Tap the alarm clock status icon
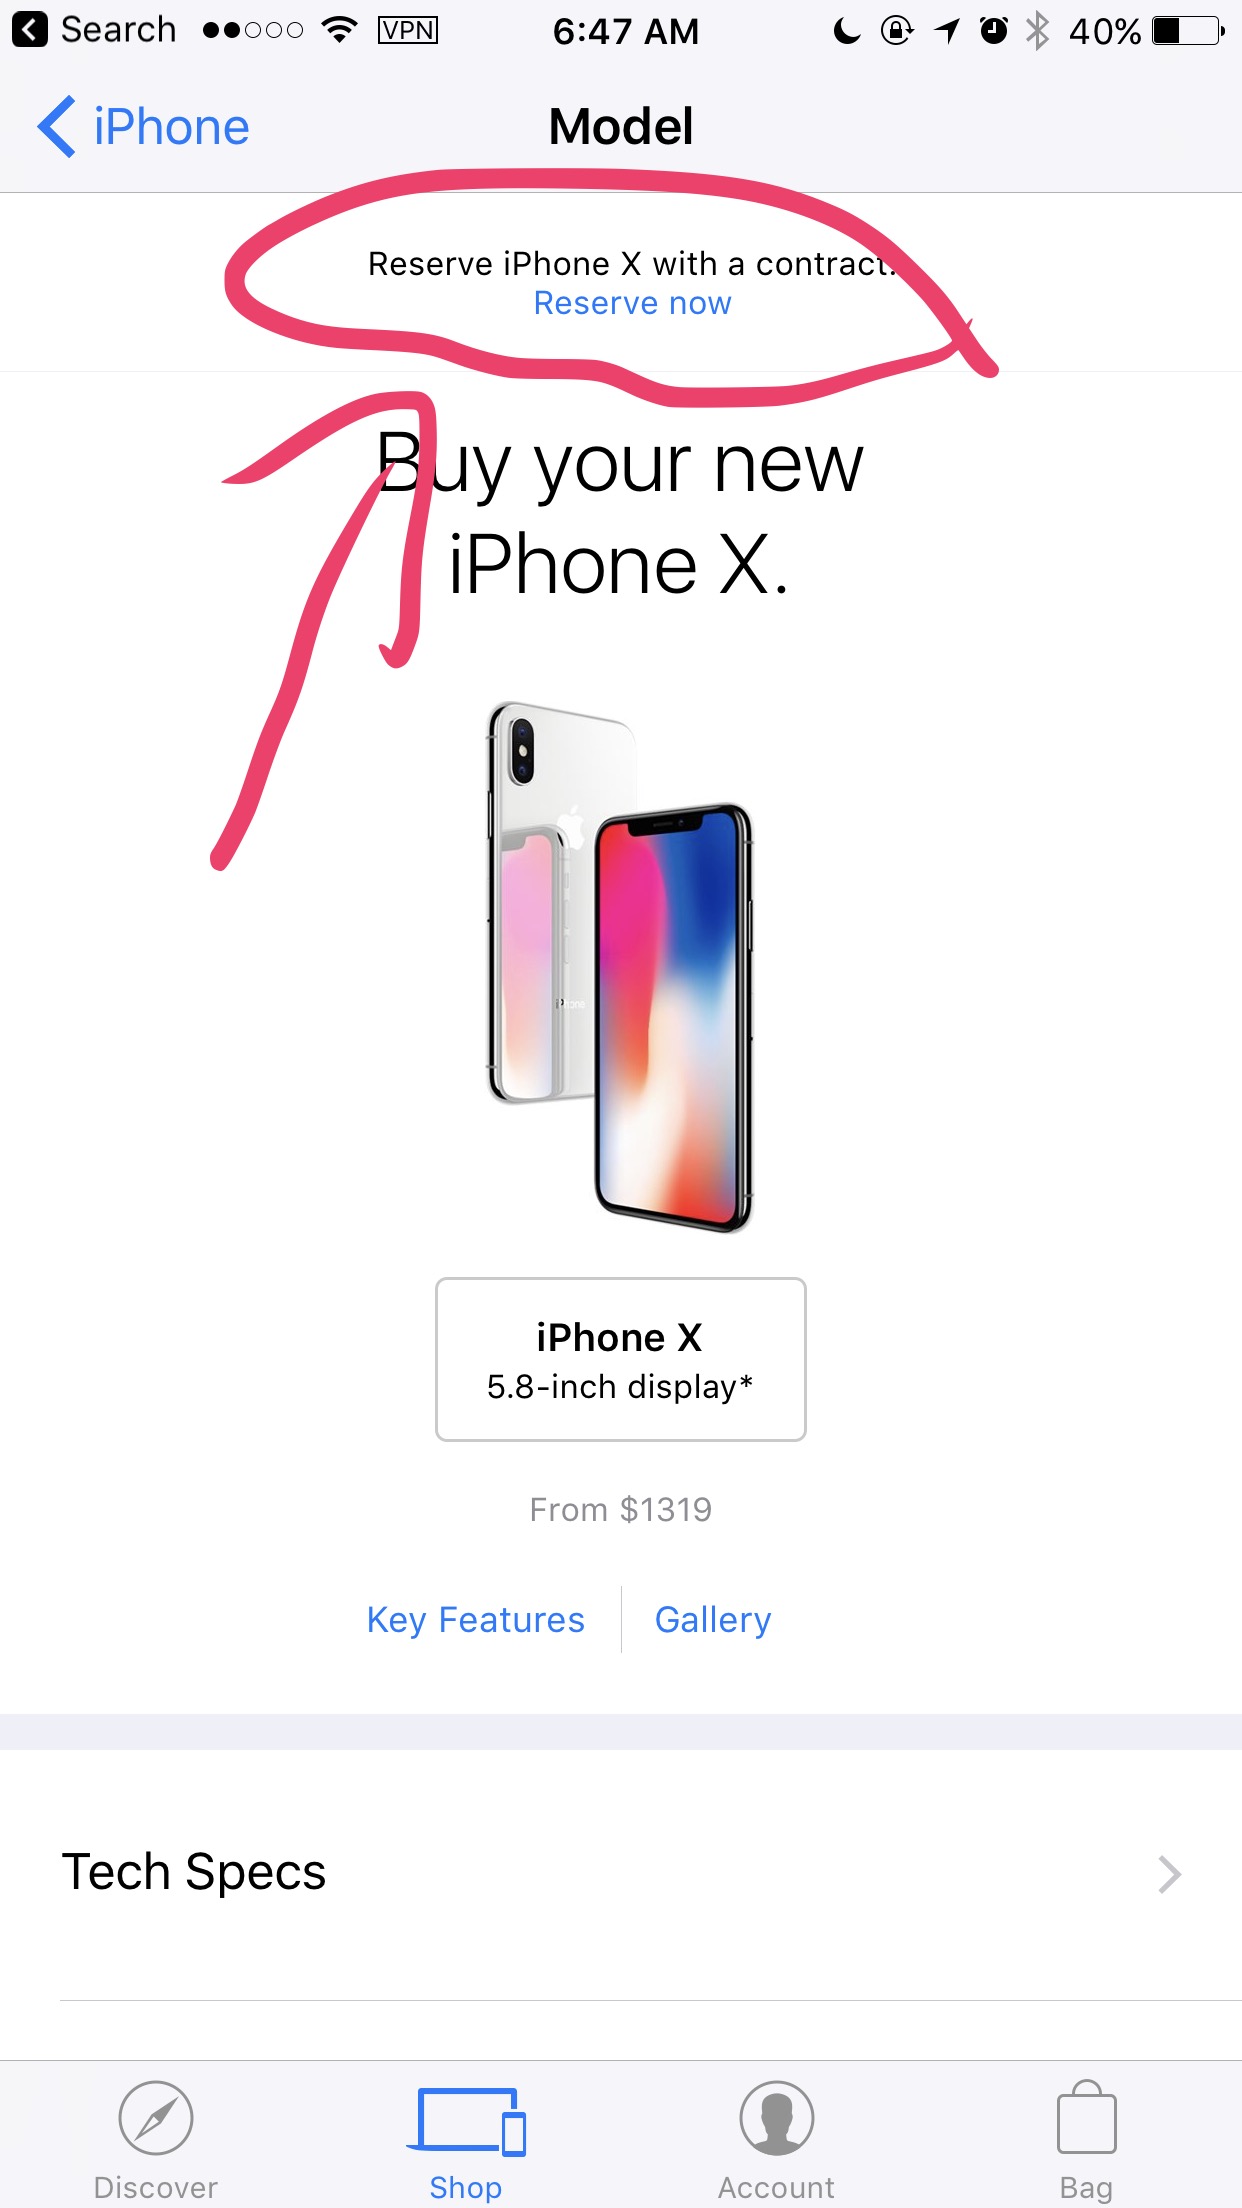The image size is (1242, 2208). click(x=993, y=31)
